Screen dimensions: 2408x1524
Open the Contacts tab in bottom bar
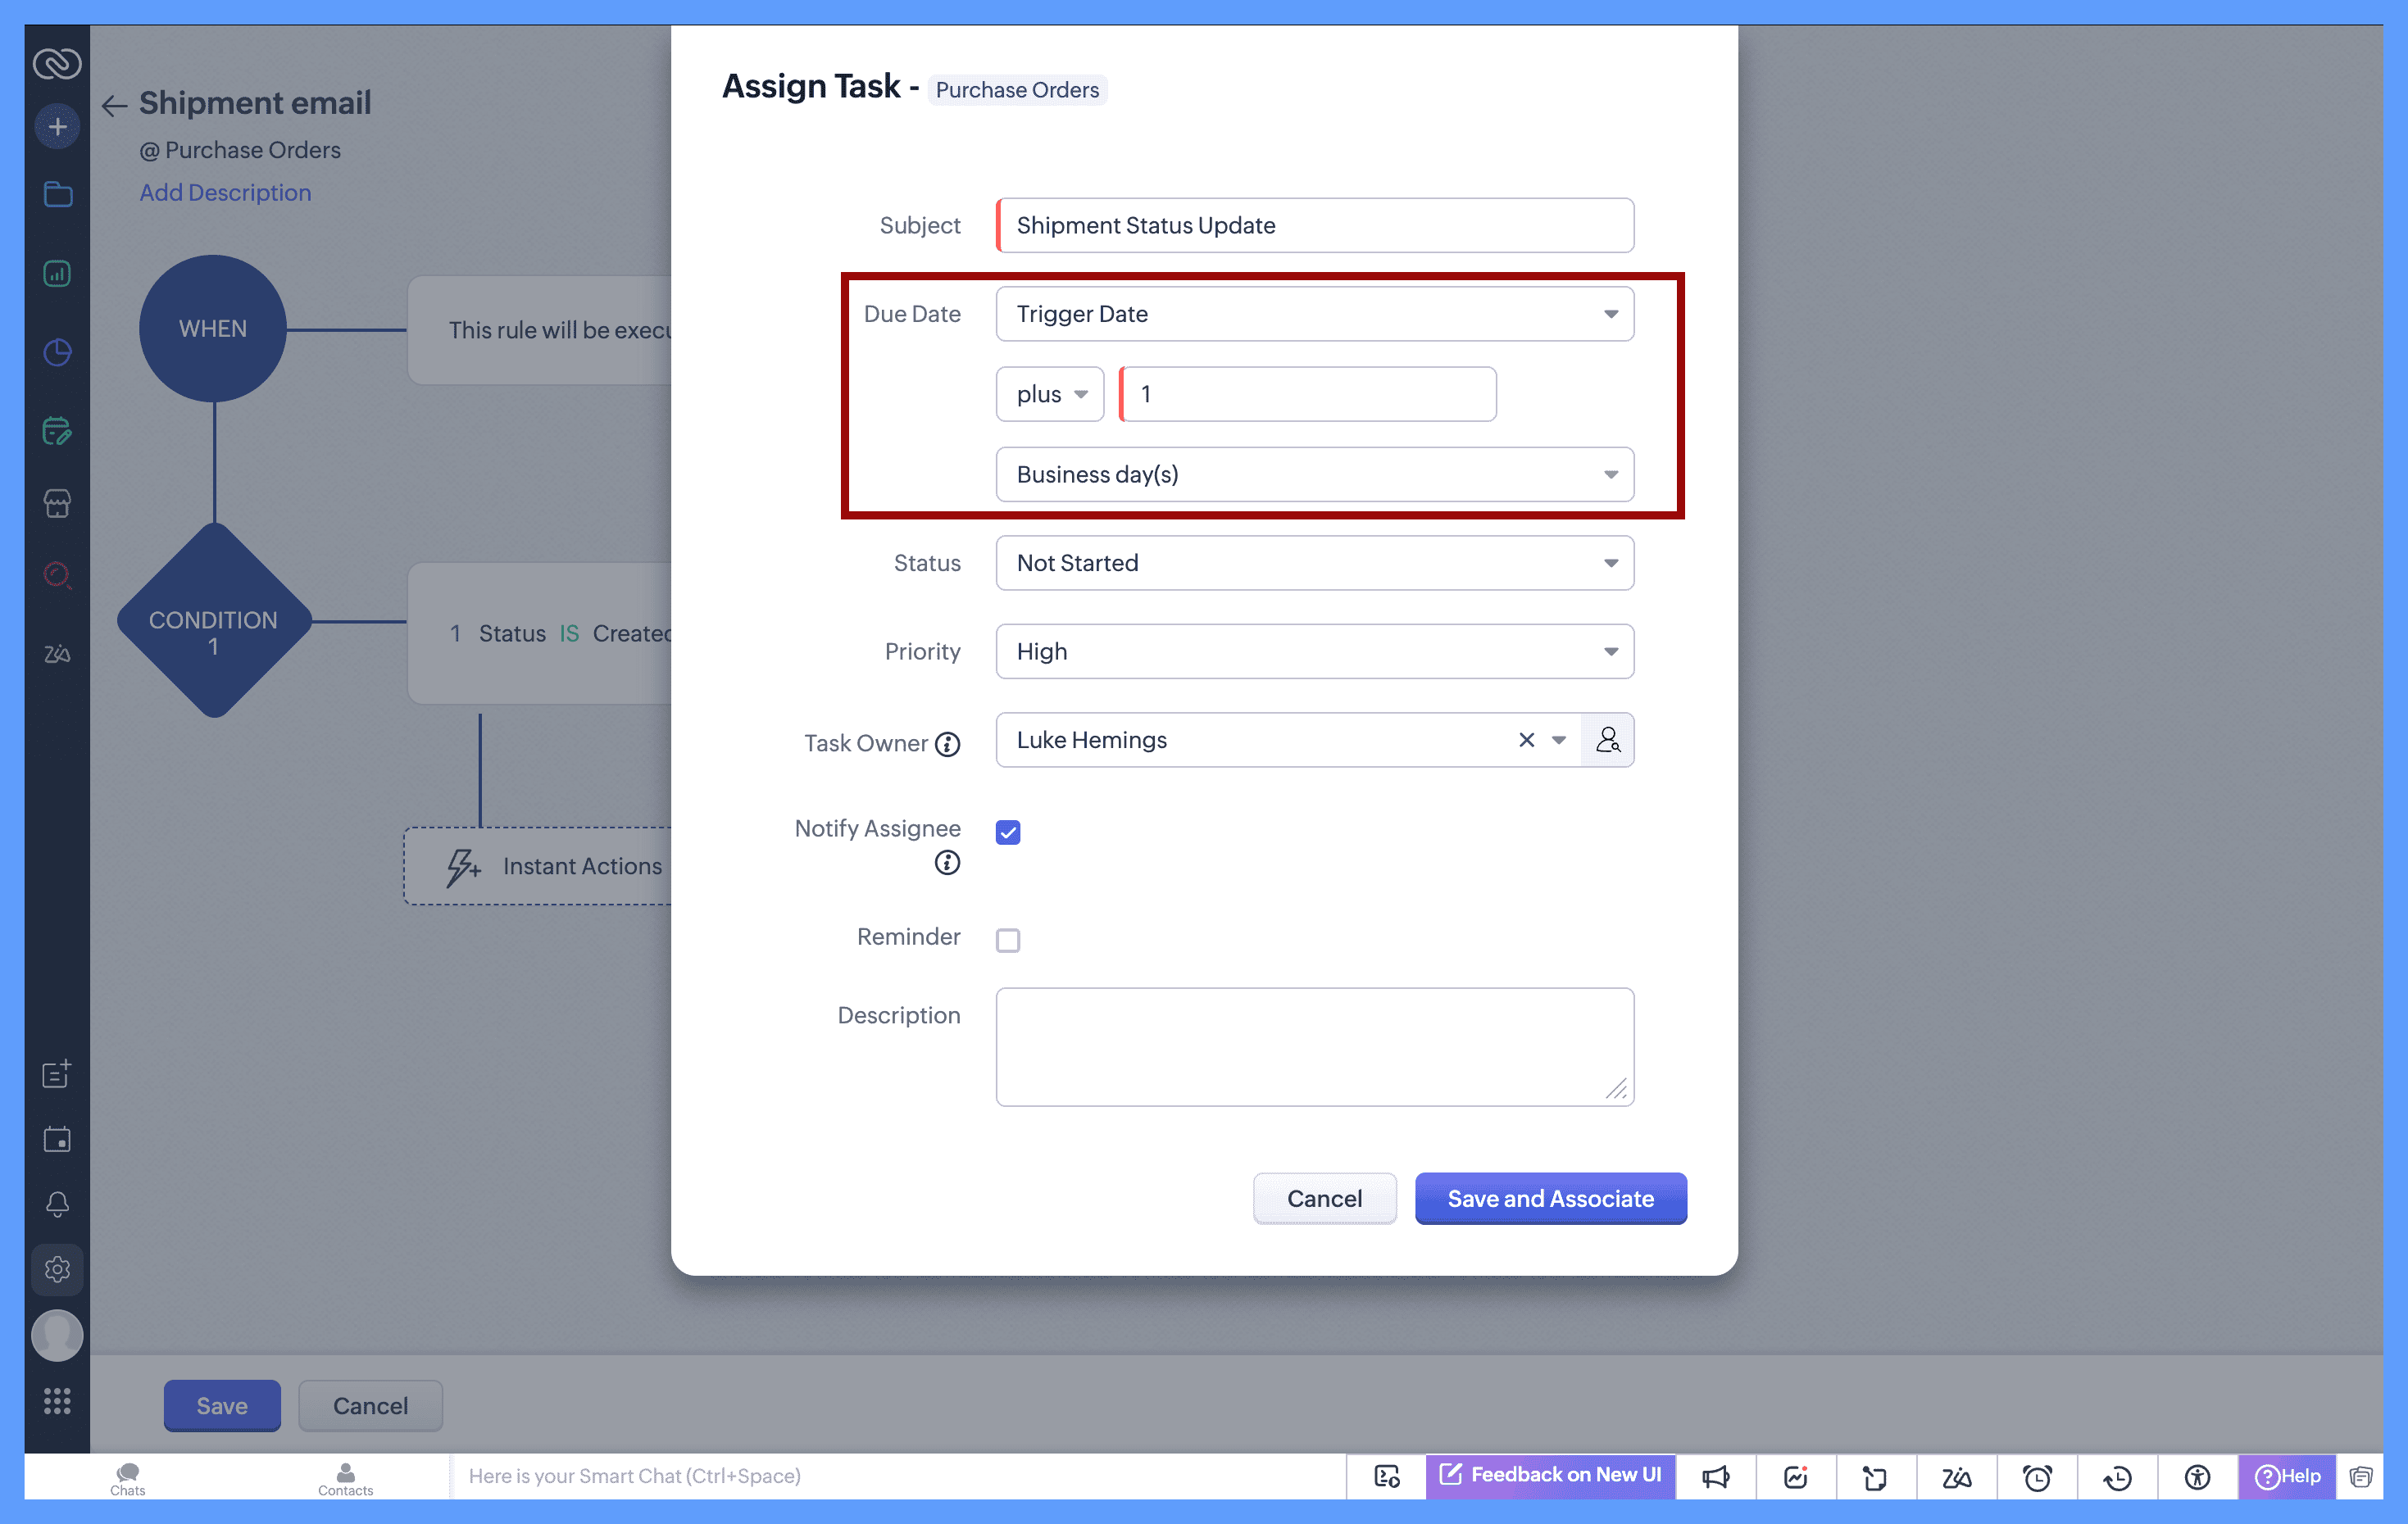(345, 1478)
